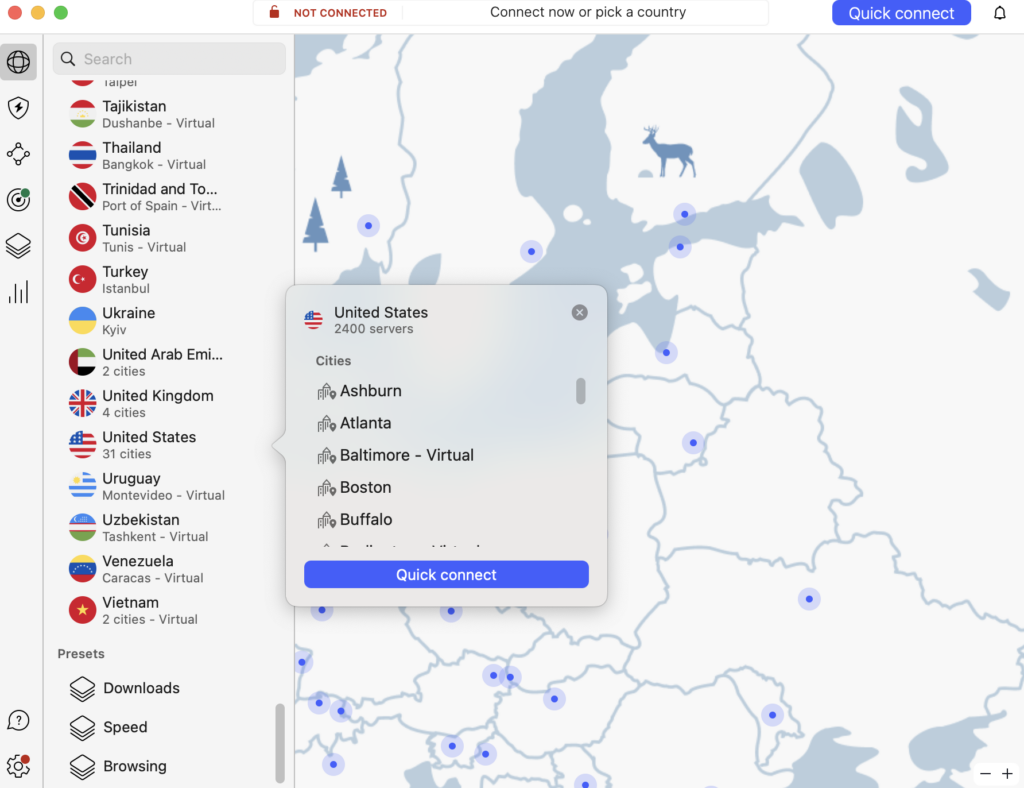This screenshot has height=788, width=1024.
Task: Click the United Kingdom flag icon
Action: [82, 403]
